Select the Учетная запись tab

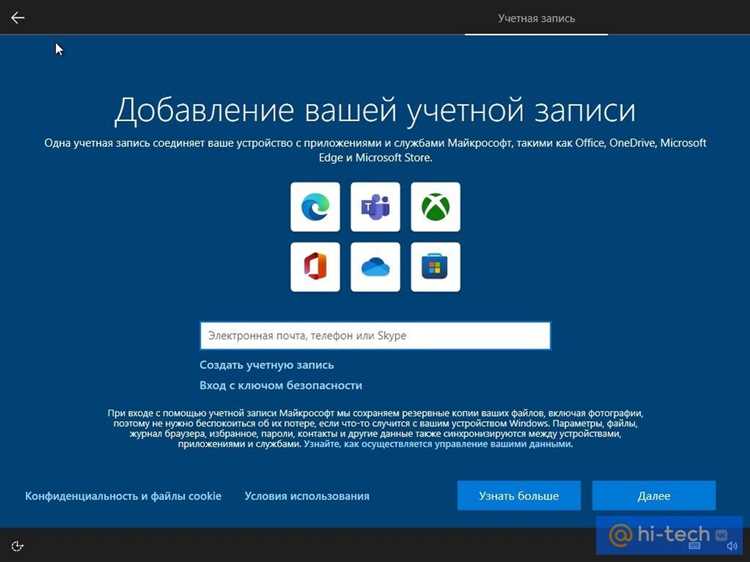[x=536, y=19]
